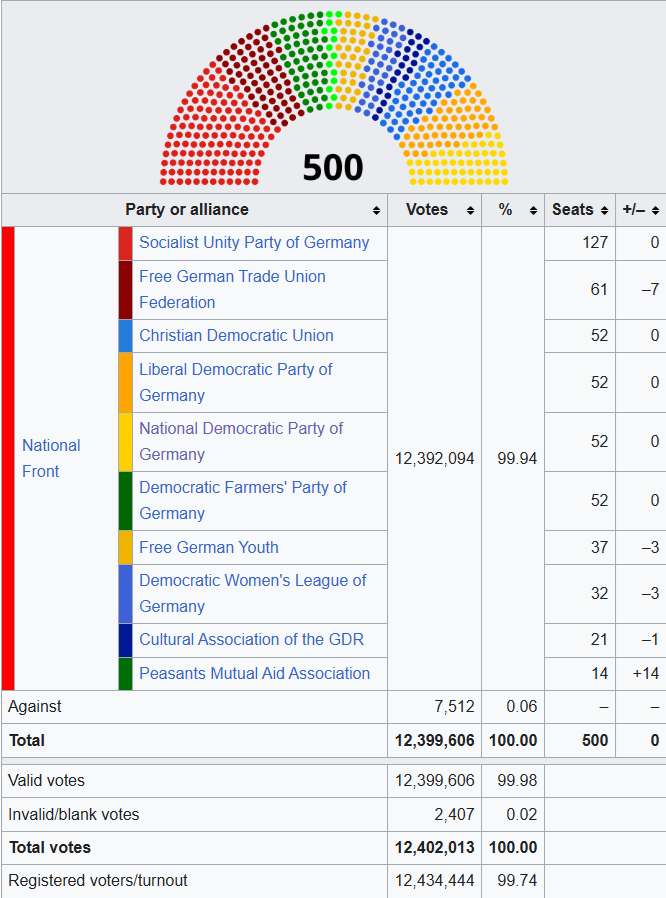The width and height of the screenshot is (666, 898).
Task: Open Socialist Unity Party of Germany link
Action: (x=254, y=242)
